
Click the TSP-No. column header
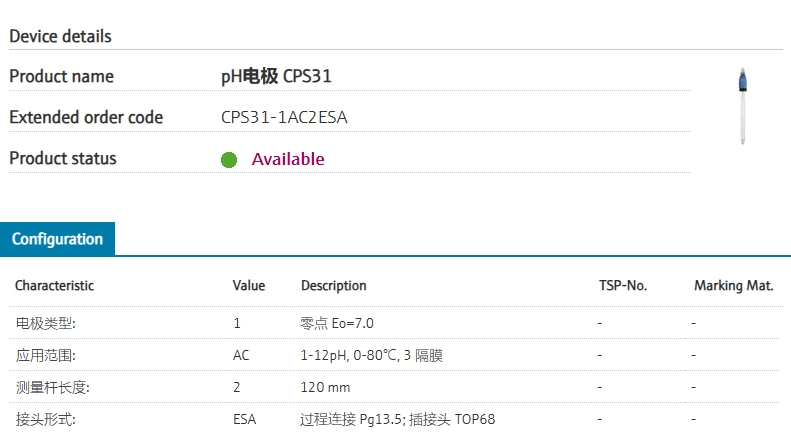622,286
